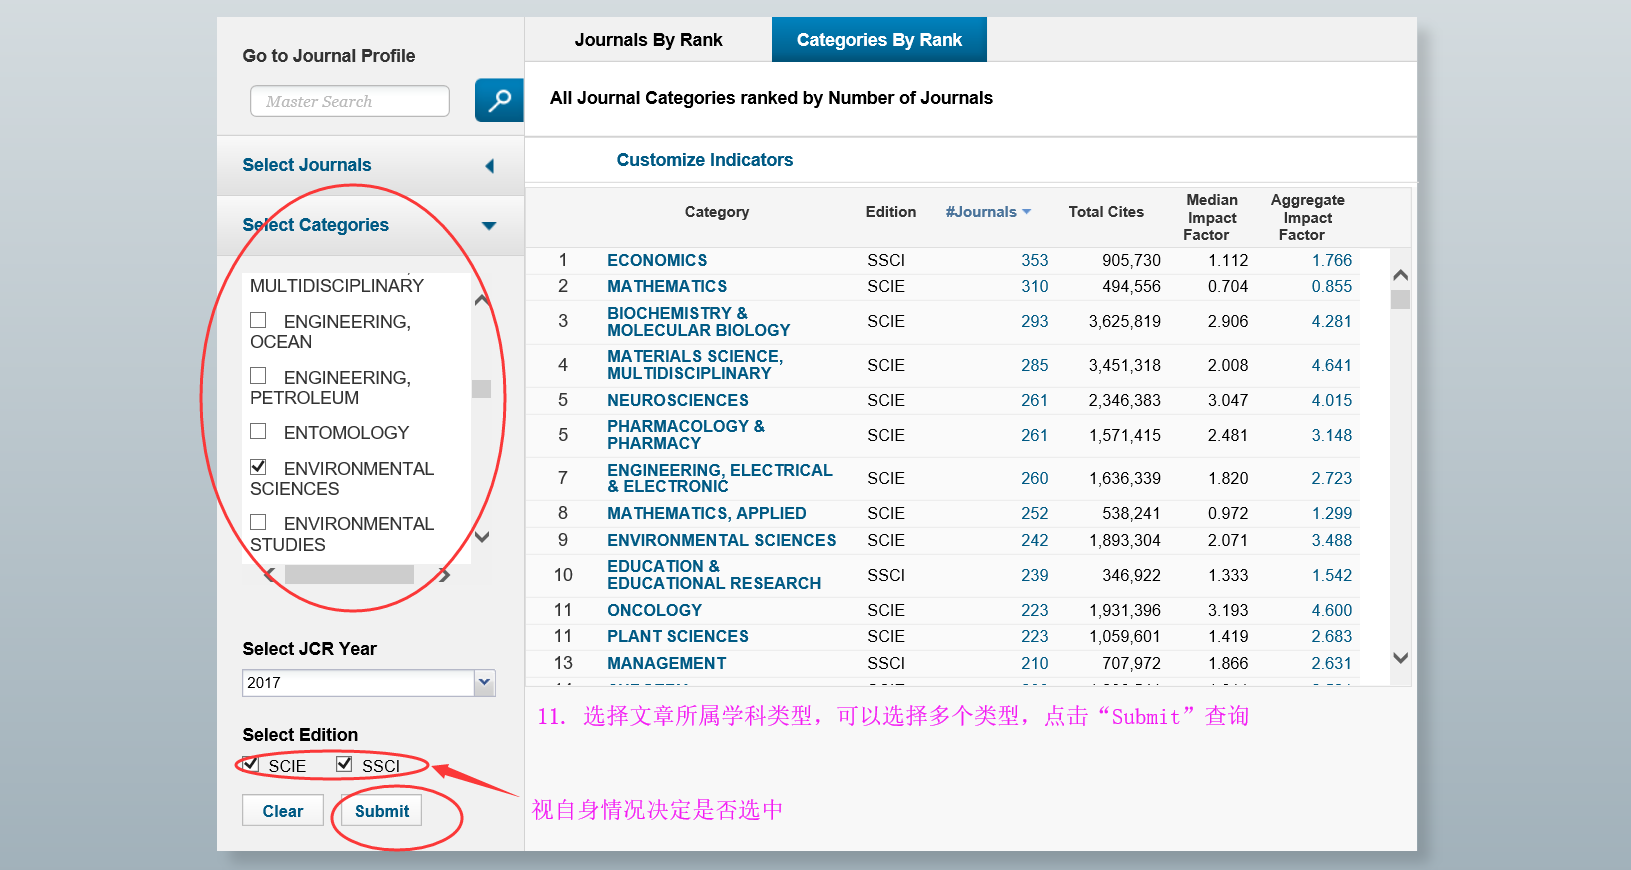Open MATERIALS SCIENCE, MULTIDISCIPLINARY link
This screenshot has height=870, width=1631.
pos(695,365)
